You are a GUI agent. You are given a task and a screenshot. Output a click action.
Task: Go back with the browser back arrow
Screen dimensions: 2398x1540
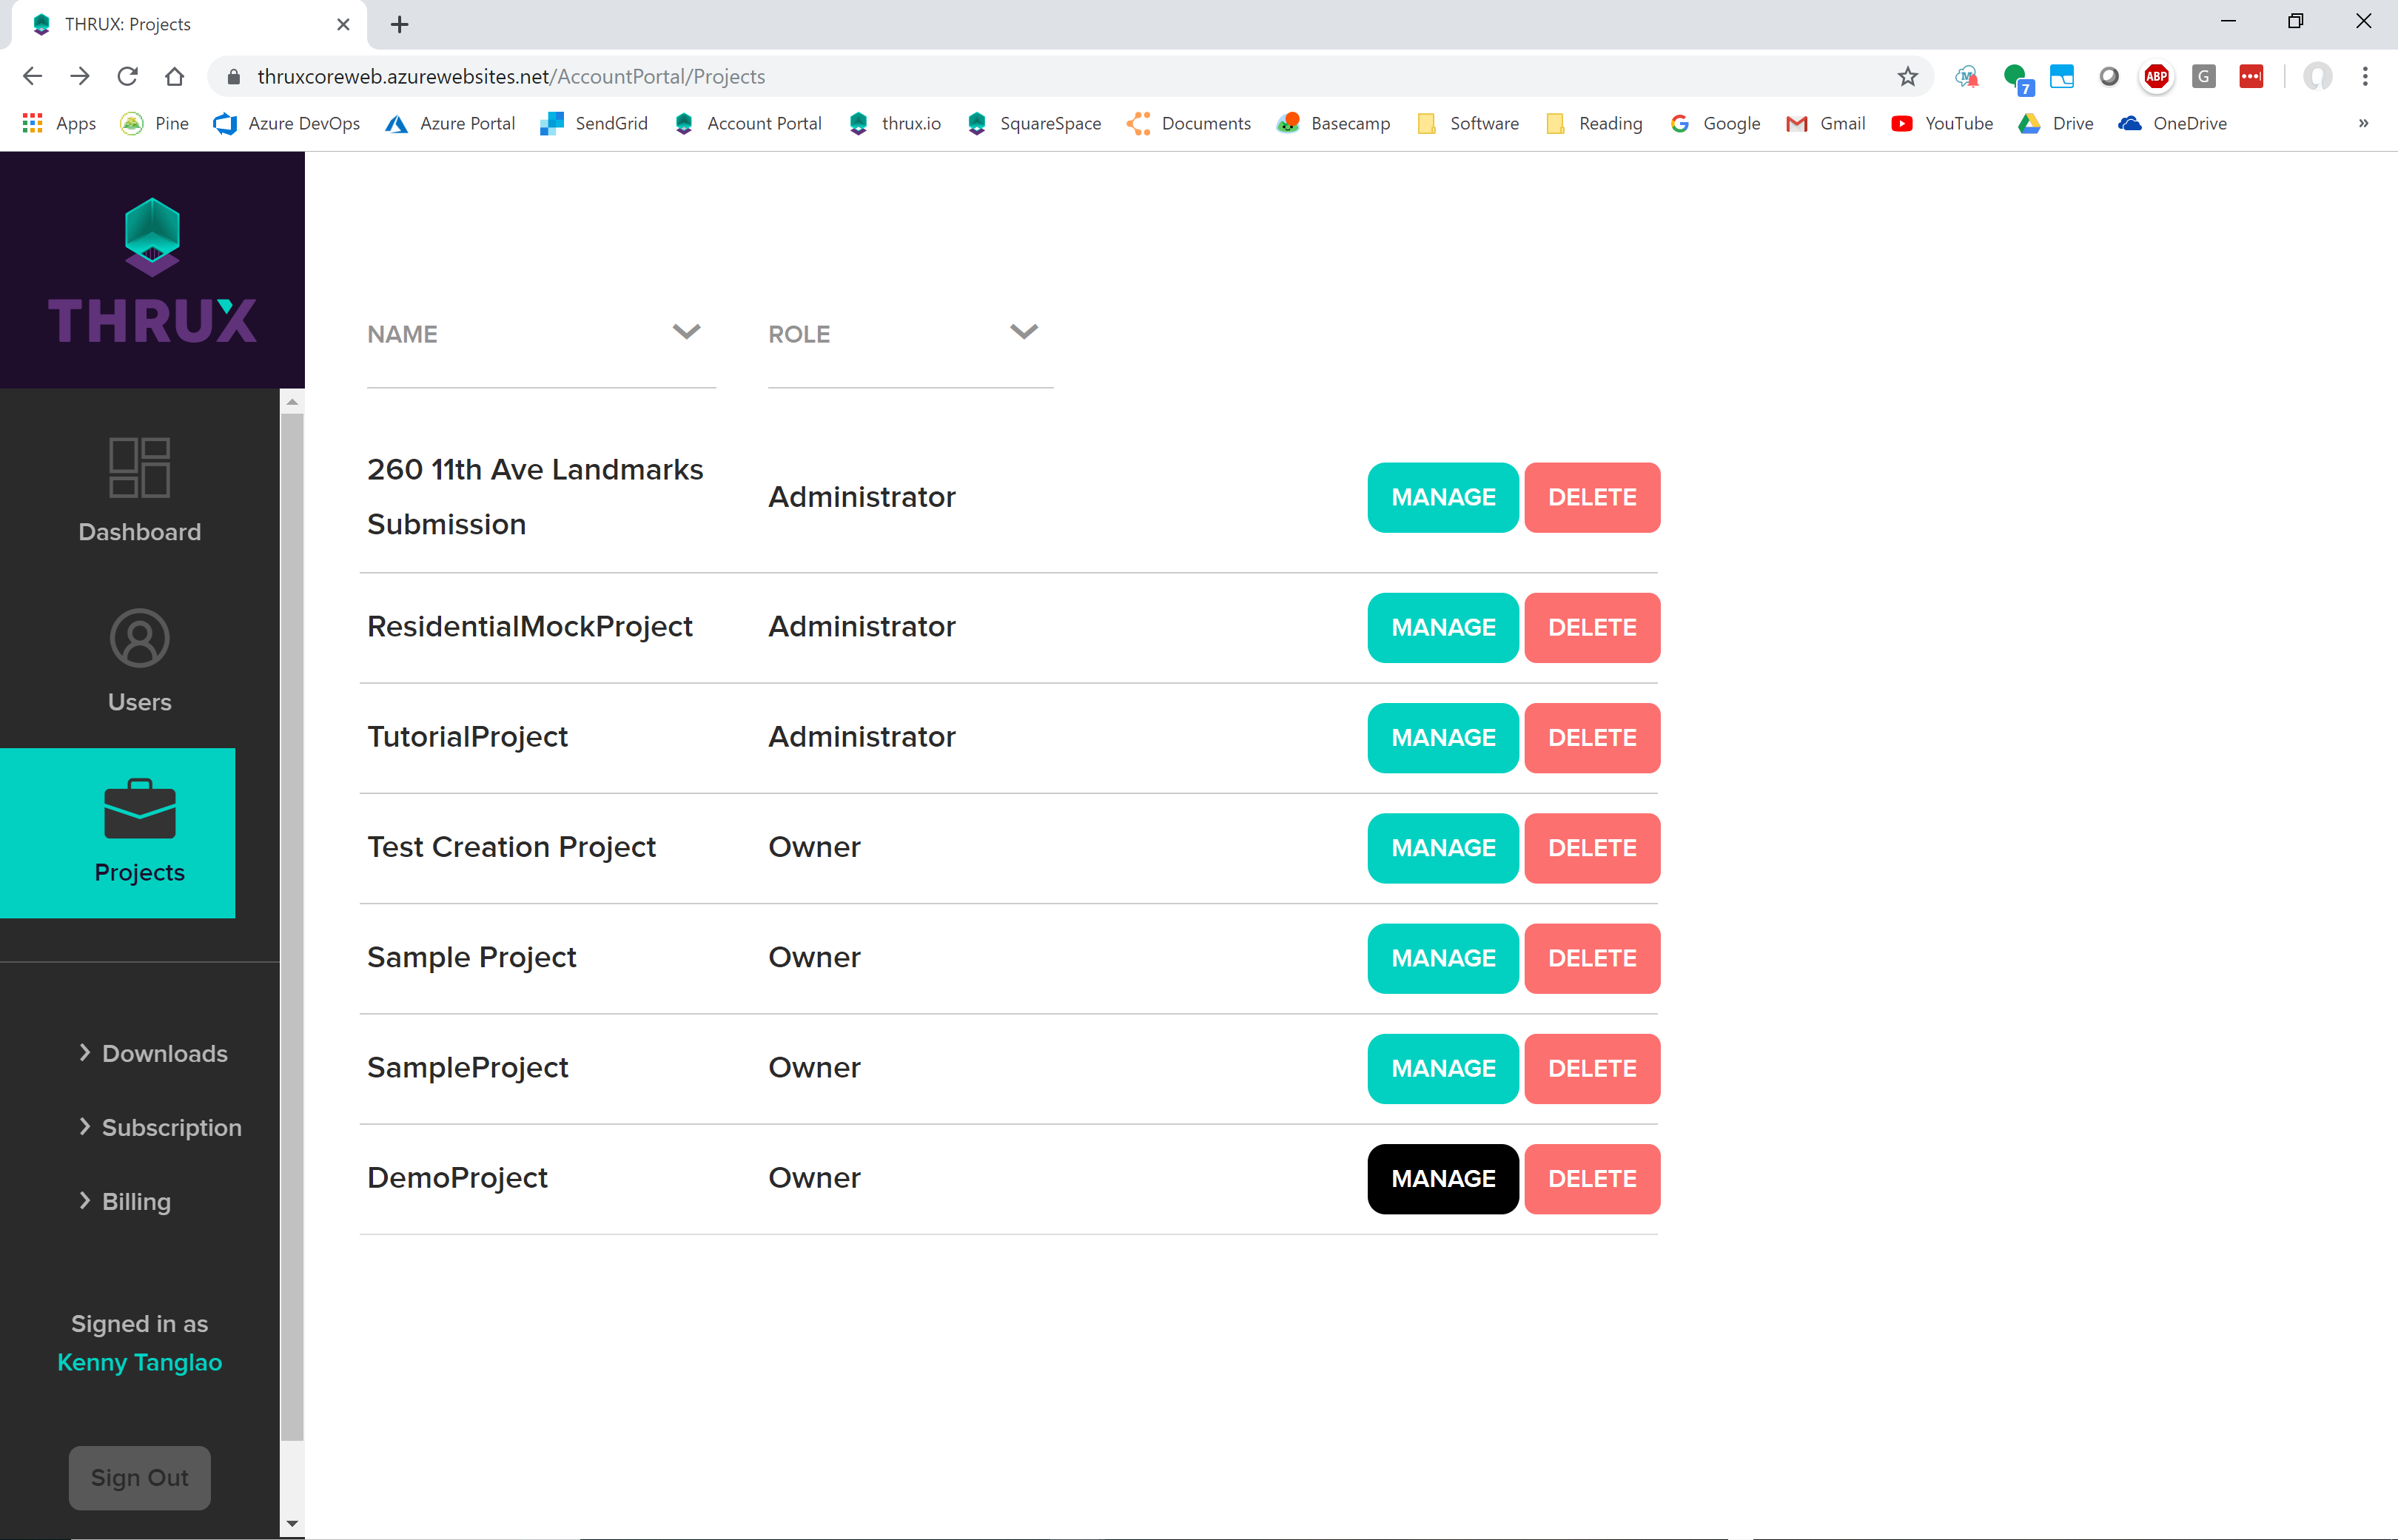click(32, 76)
